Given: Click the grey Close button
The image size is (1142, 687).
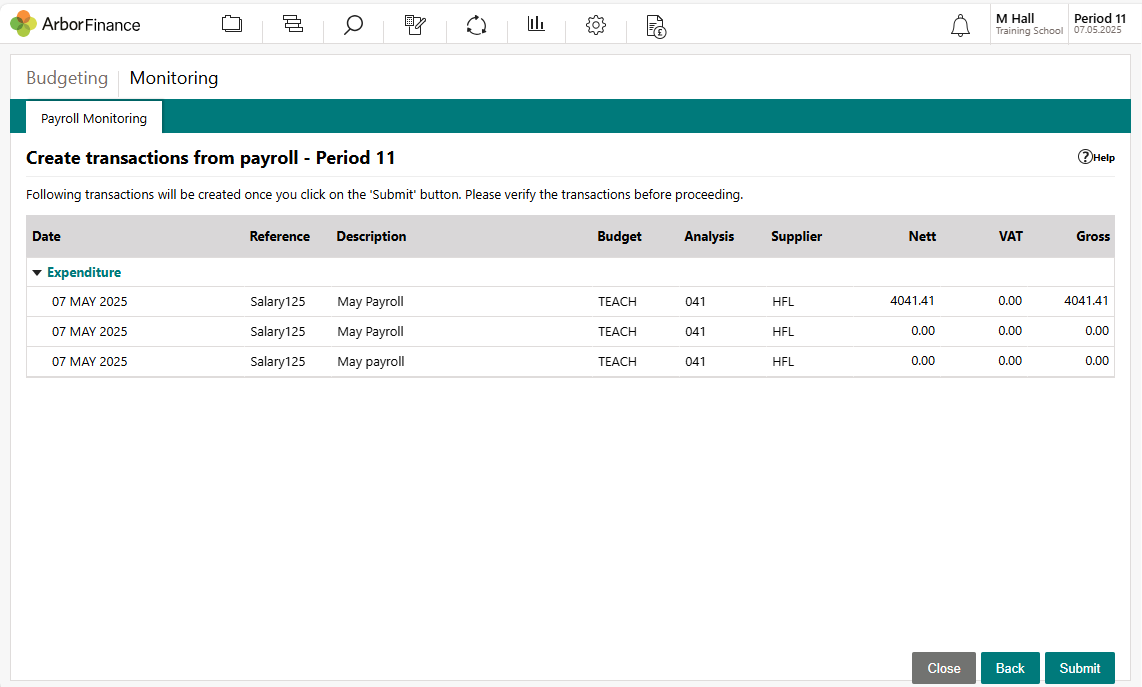Looking at the screenshot, I should (x=943, y=668).
